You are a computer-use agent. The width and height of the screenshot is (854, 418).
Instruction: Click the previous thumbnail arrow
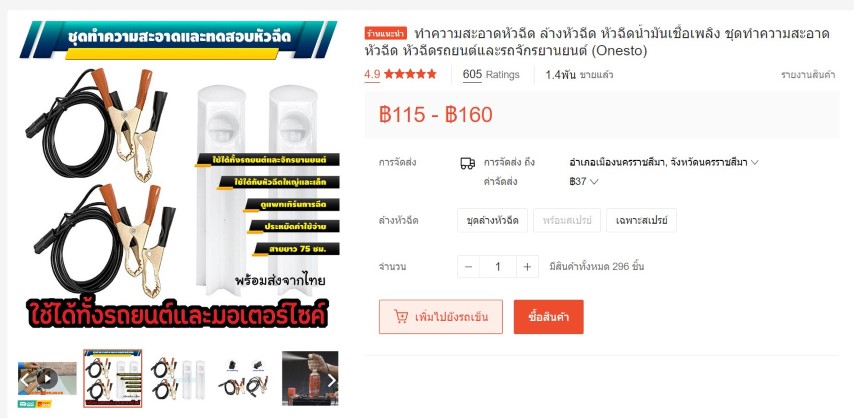tap(25, 379)
